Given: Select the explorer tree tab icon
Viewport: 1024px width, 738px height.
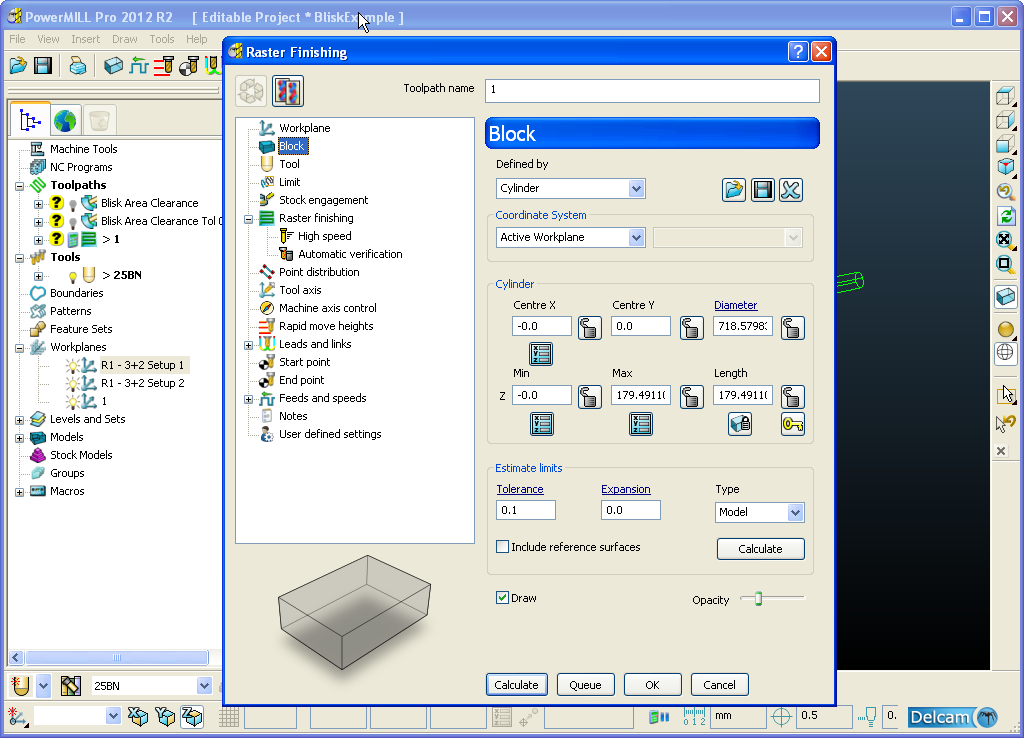Looking at the screenshot, I should coord(30,120).
